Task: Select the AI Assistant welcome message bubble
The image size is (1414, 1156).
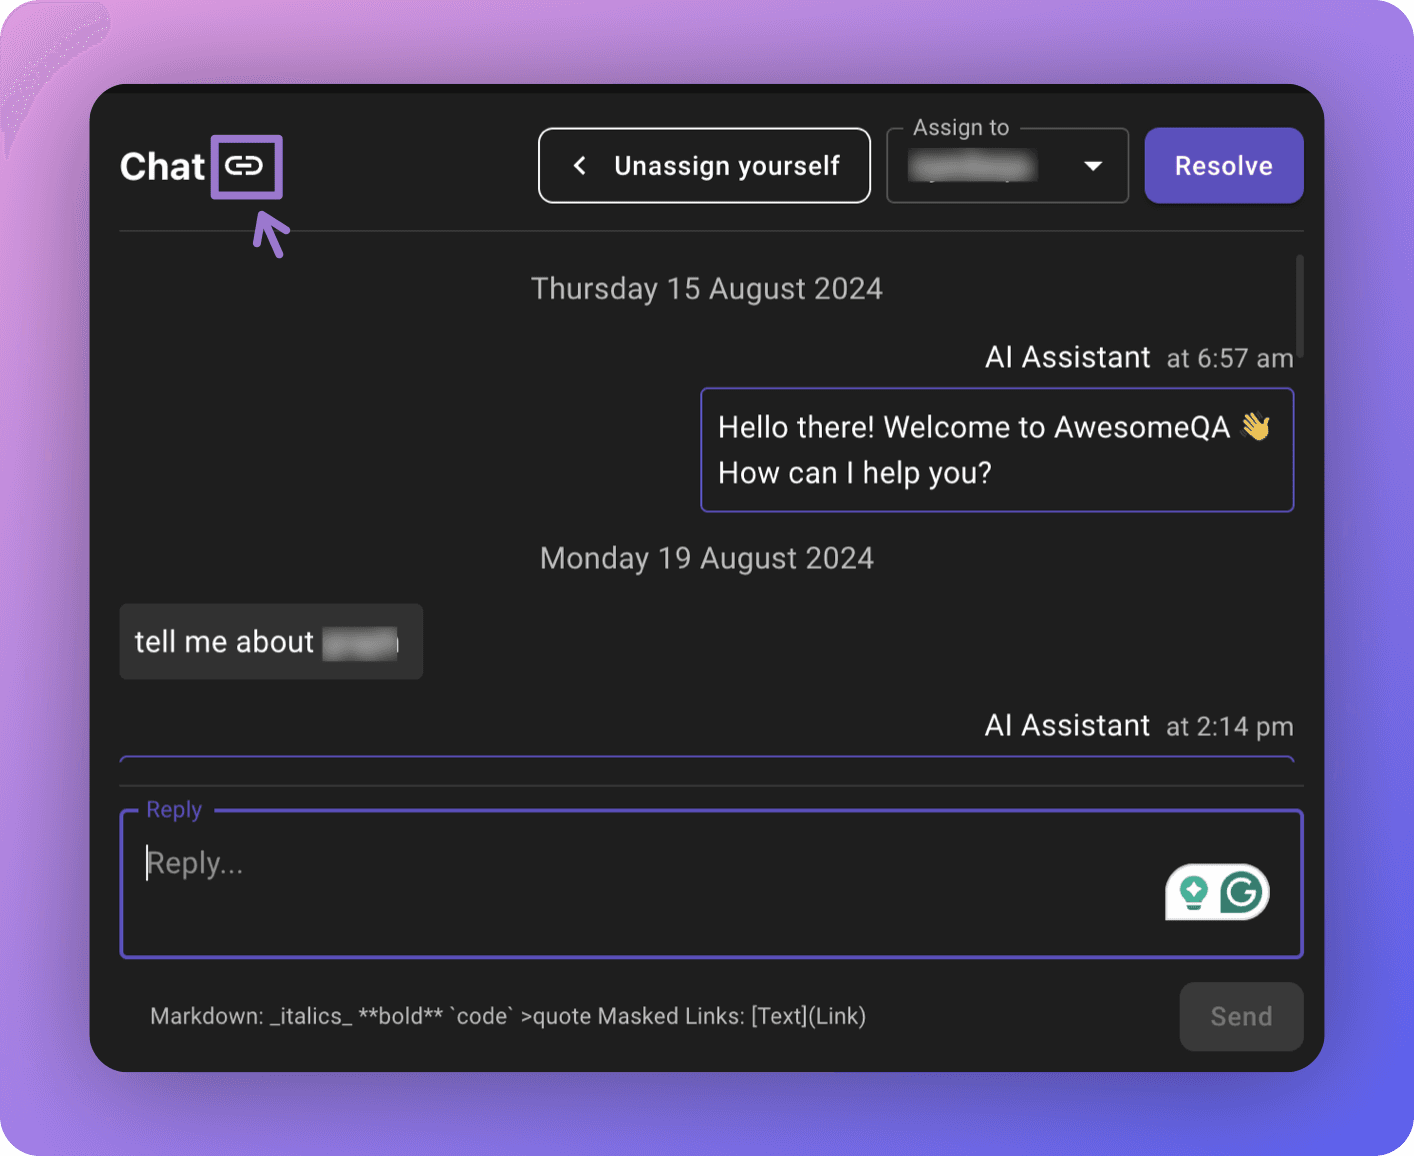Action: point(997,450)
